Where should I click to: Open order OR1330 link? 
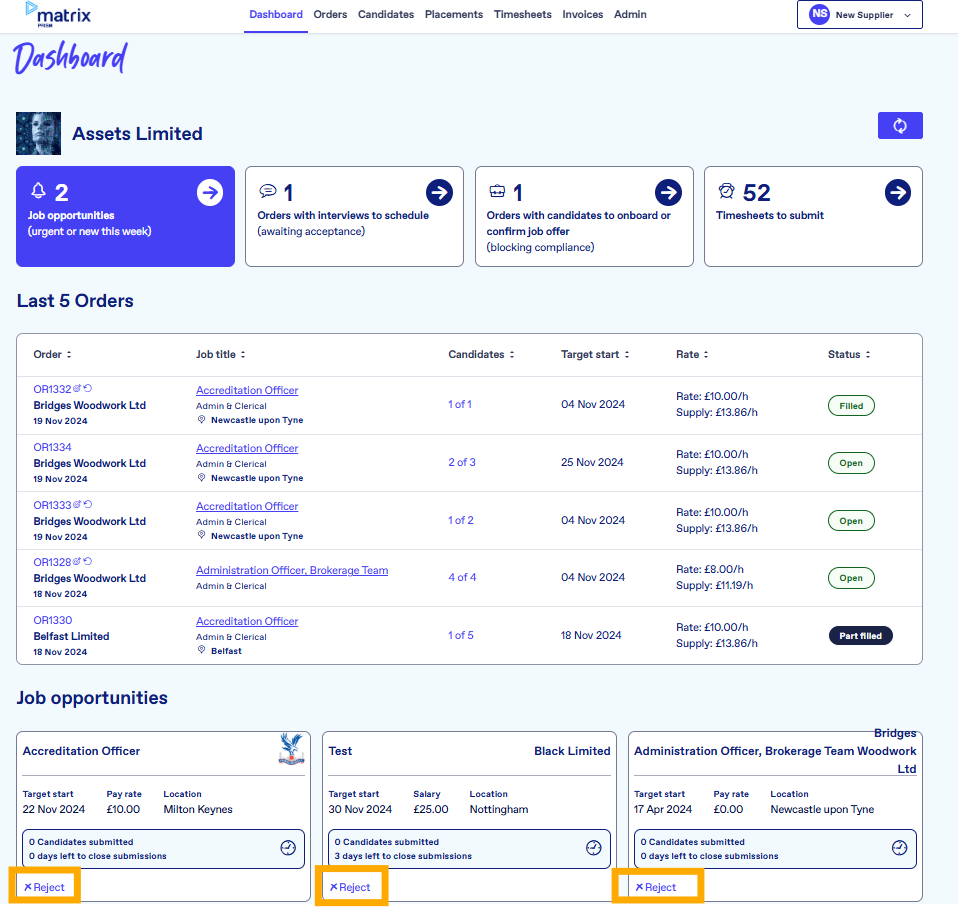coord(53,620)
